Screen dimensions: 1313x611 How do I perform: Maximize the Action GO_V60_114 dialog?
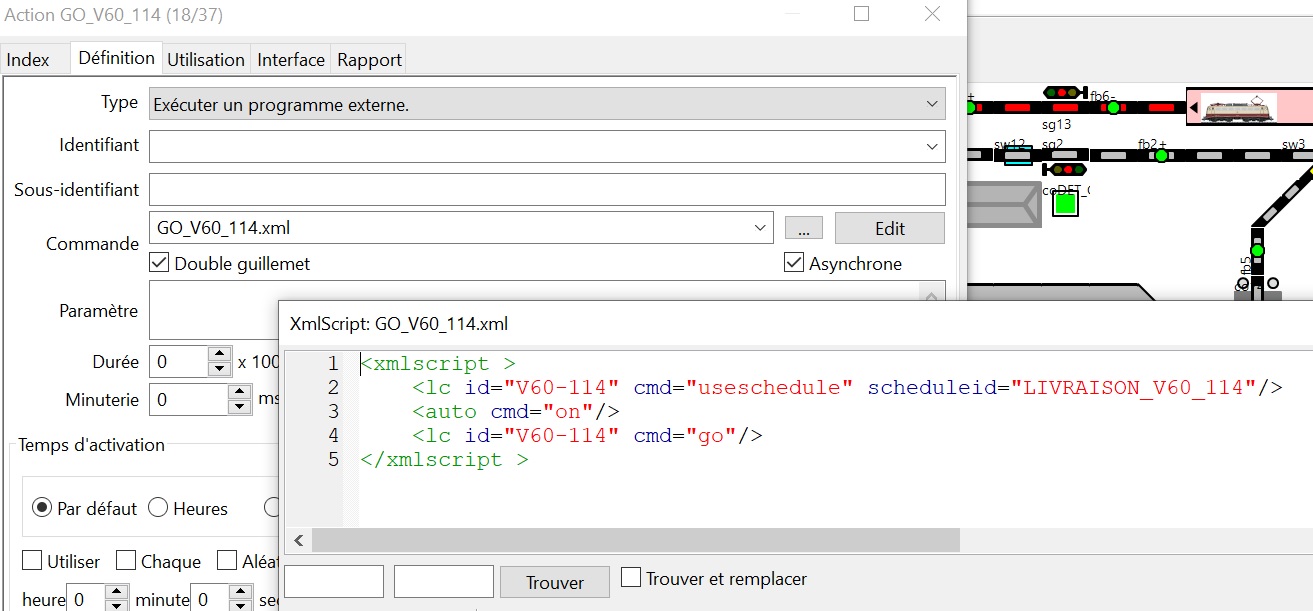[x=861, y=14]
